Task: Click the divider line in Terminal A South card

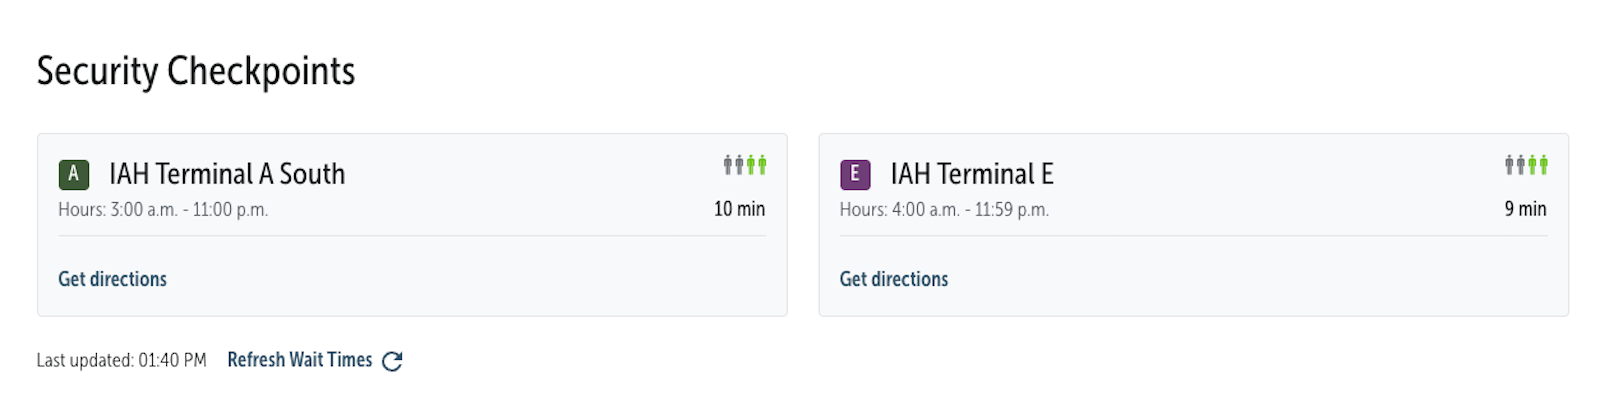Action: (412, 236)
